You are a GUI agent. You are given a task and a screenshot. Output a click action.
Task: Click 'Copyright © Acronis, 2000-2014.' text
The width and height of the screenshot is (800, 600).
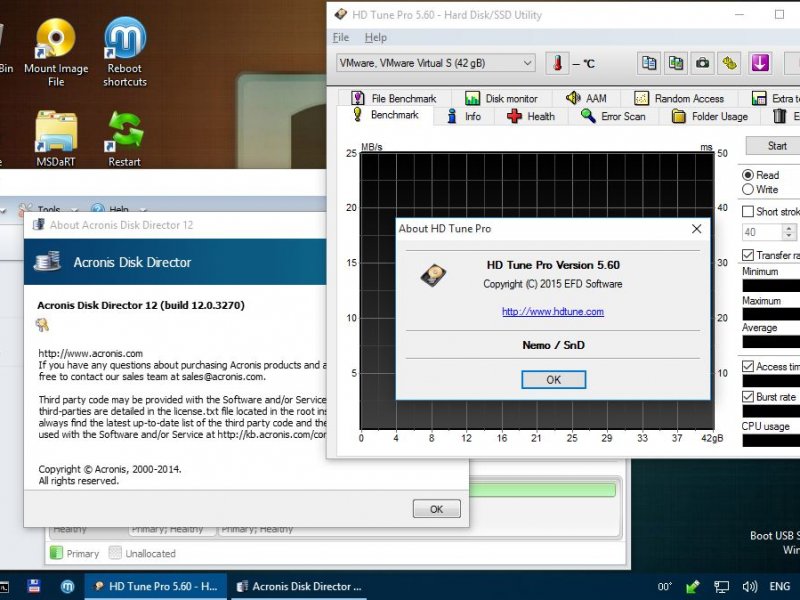[x=110, y=469]
